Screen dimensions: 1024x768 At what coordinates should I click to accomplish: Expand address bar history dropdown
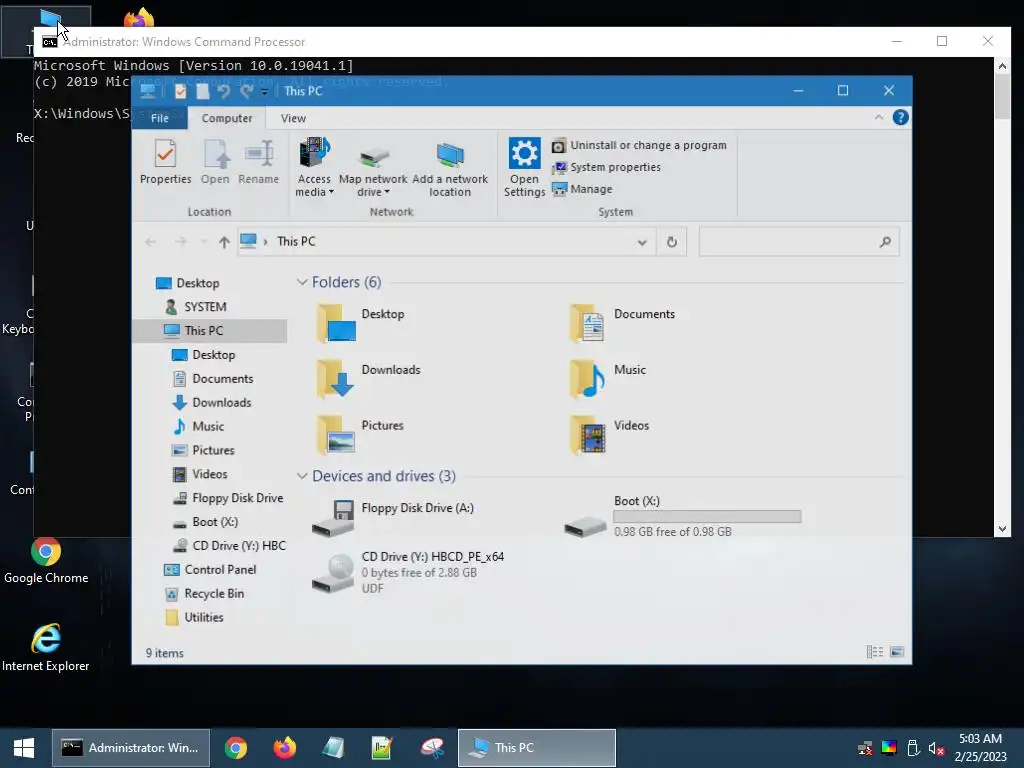point(642,242)
